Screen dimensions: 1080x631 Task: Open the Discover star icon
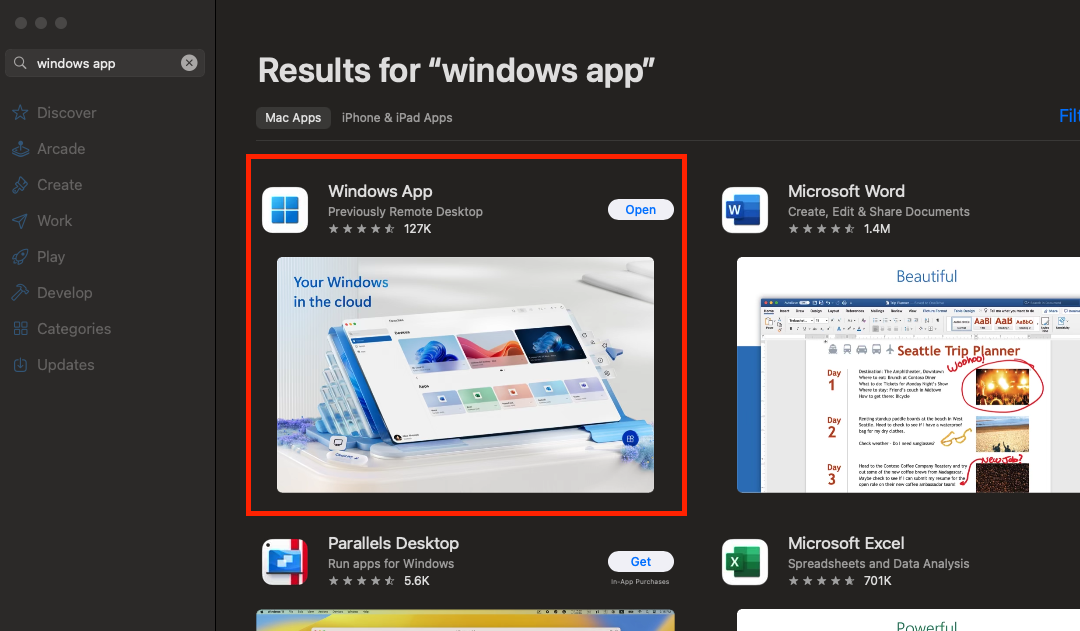click(21, 112)
